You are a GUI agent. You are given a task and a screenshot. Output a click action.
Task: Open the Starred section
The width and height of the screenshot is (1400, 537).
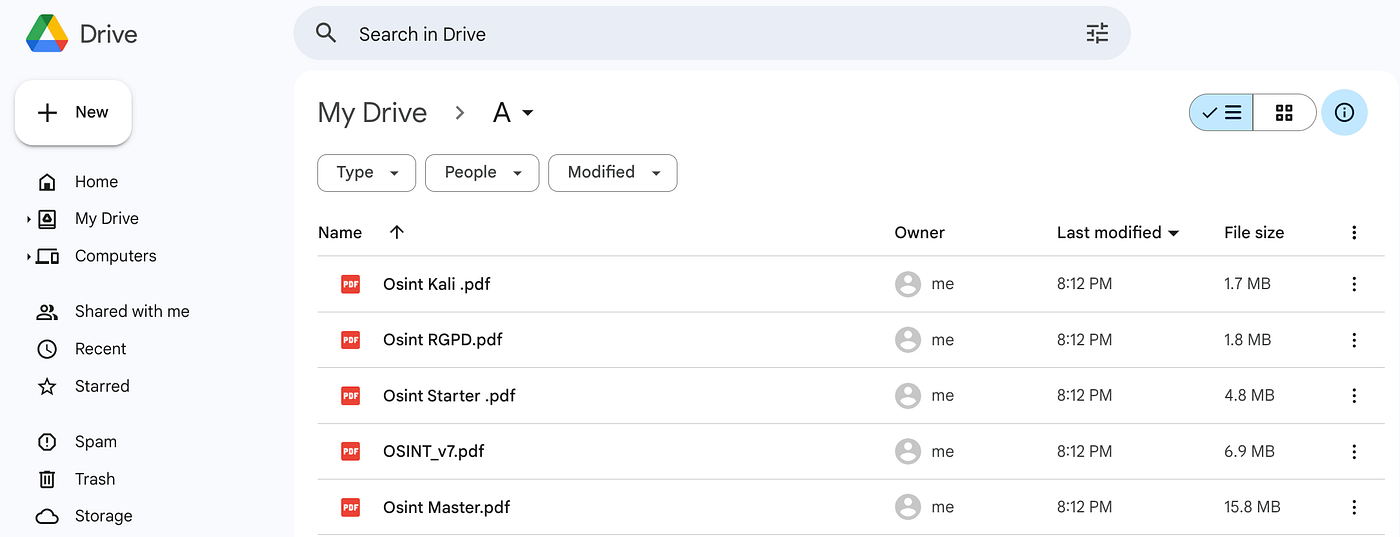pos(102,386)
